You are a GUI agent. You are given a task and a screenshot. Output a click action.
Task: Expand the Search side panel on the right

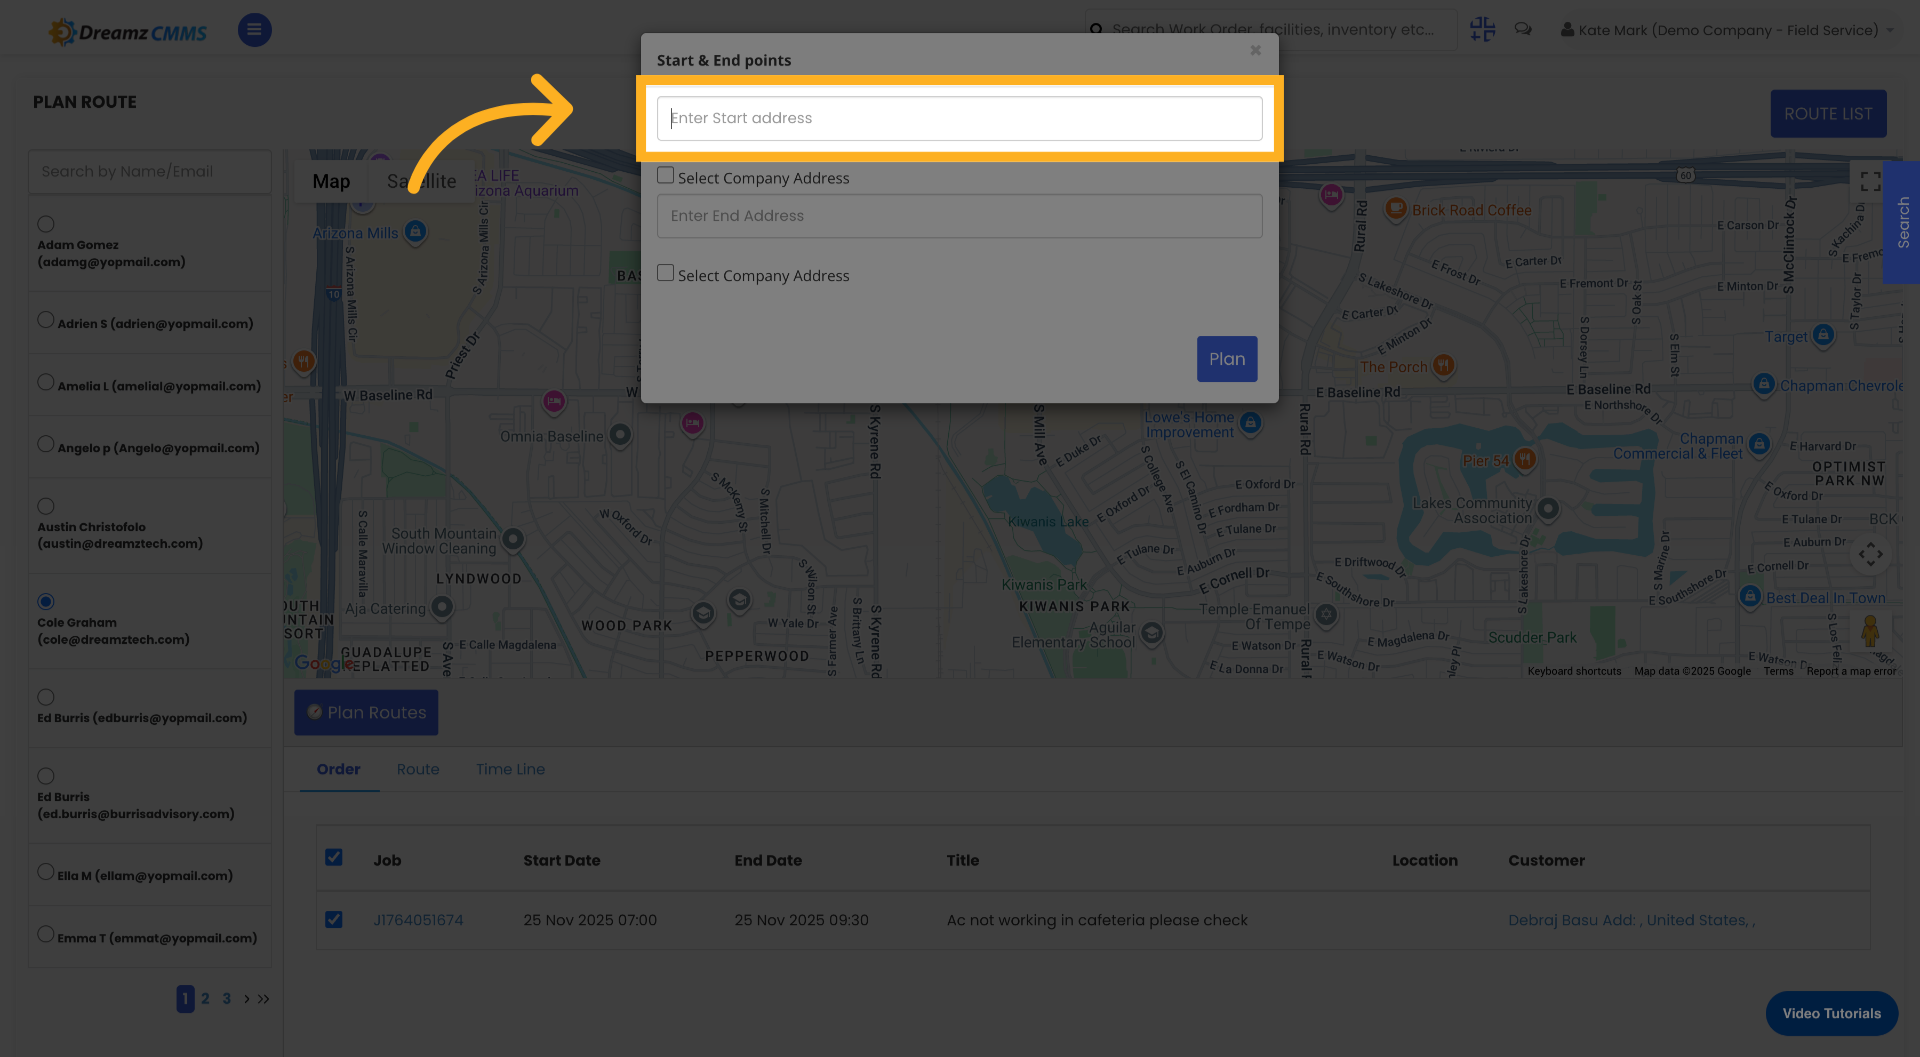pyautogui.click(x=1902, y=223)
